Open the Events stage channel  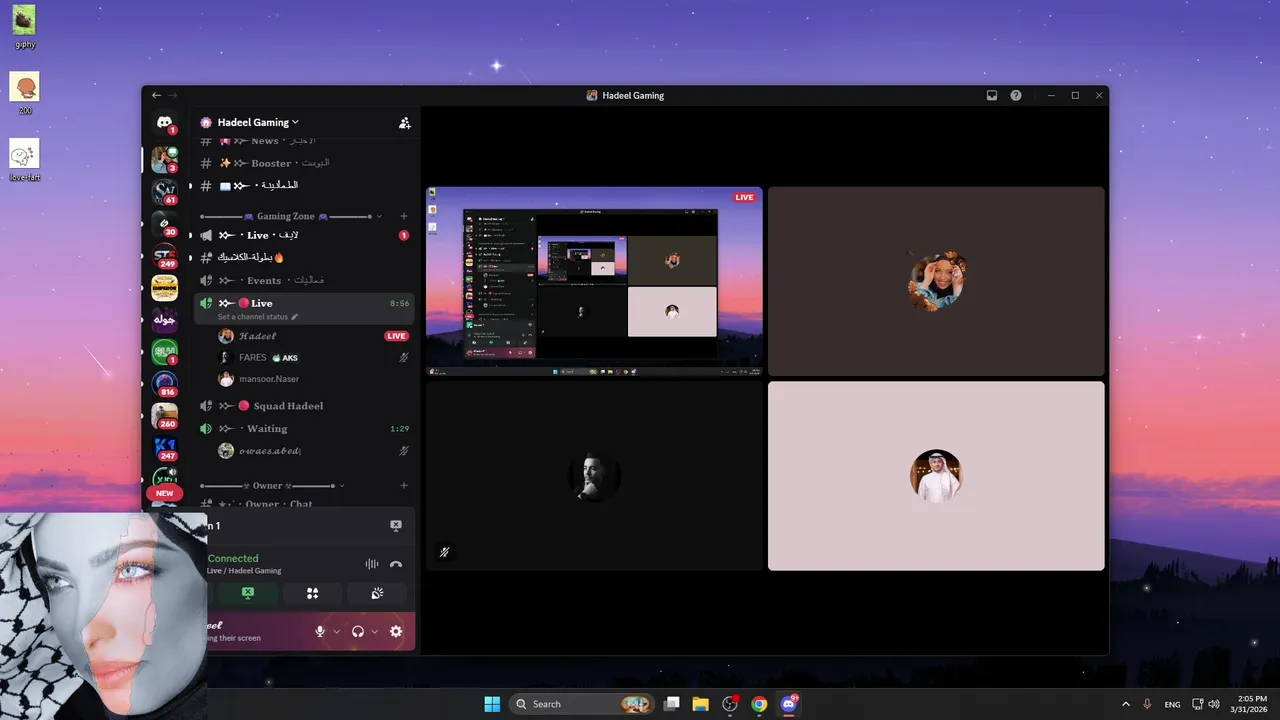(304, 280)
